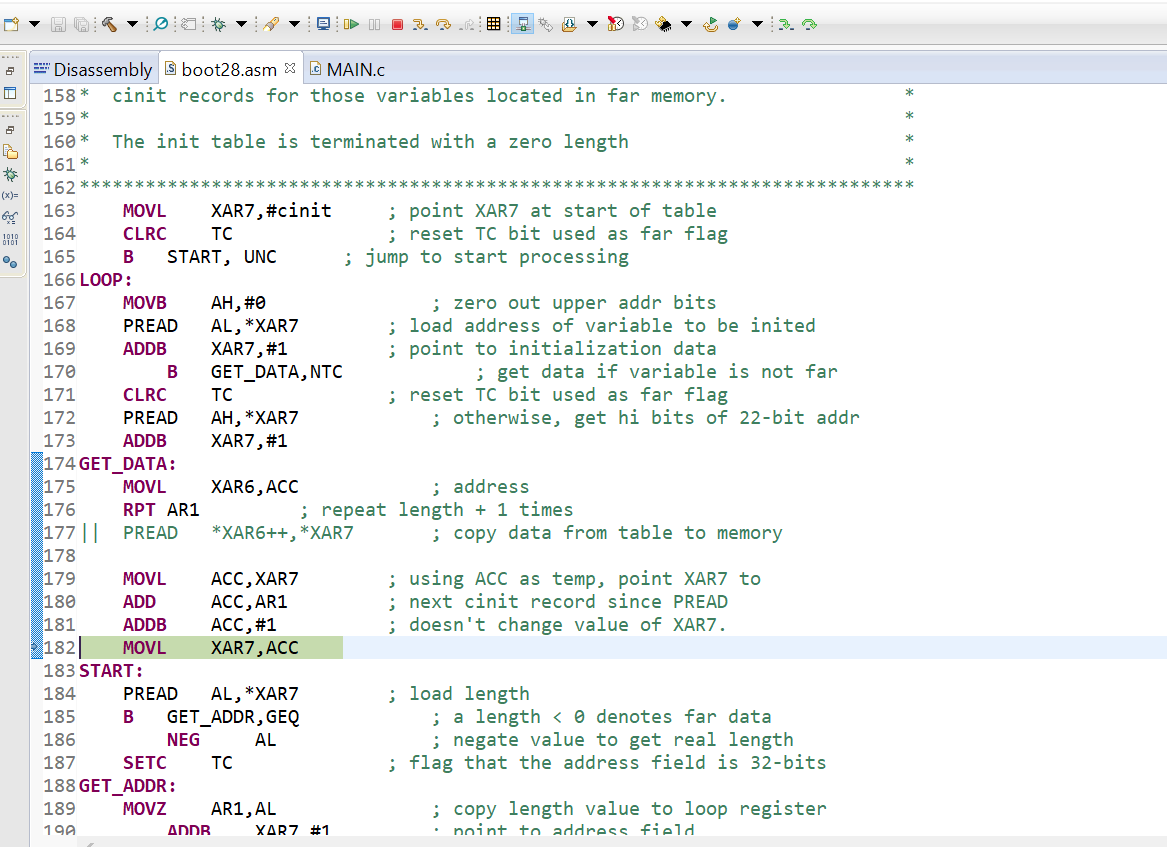The image size is (1167, 847).
Task: Click the Terminate red square icon
Action: click(x=395, y=23)
